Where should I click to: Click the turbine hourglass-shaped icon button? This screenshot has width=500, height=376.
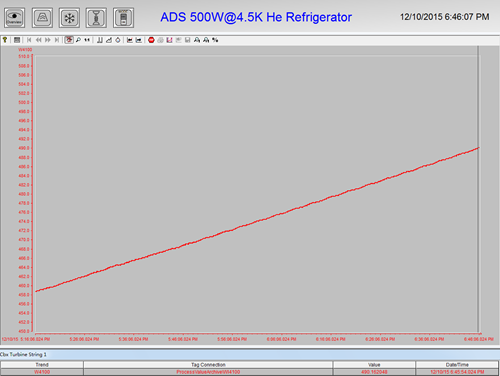(96, 18)
